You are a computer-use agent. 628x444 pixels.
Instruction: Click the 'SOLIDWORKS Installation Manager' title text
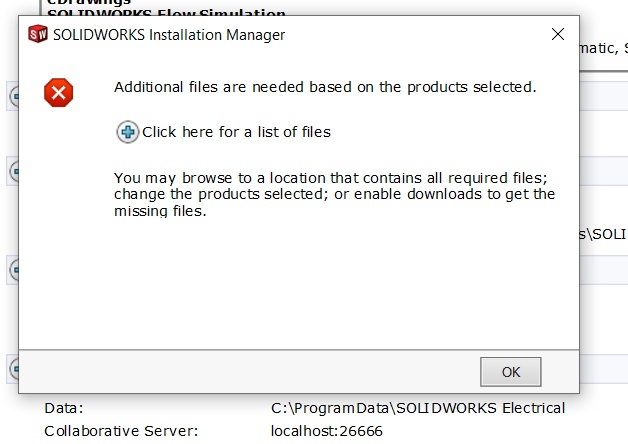pyautogui.click(x=169, y=35)
